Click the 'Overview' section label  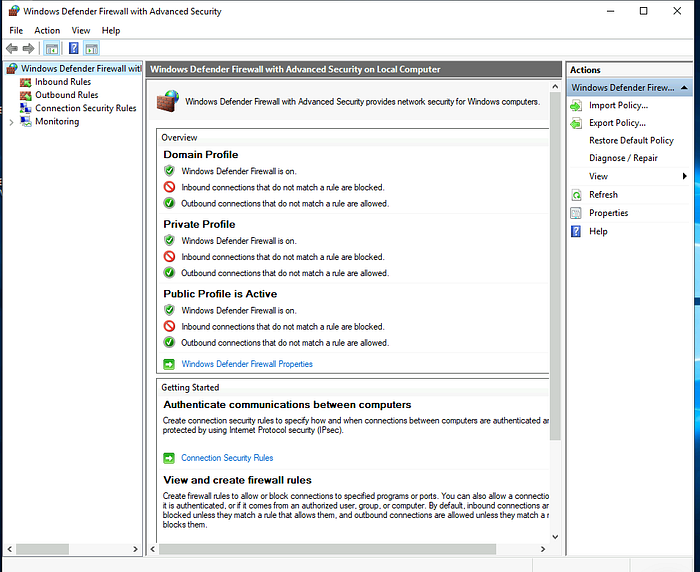(179, 138)
